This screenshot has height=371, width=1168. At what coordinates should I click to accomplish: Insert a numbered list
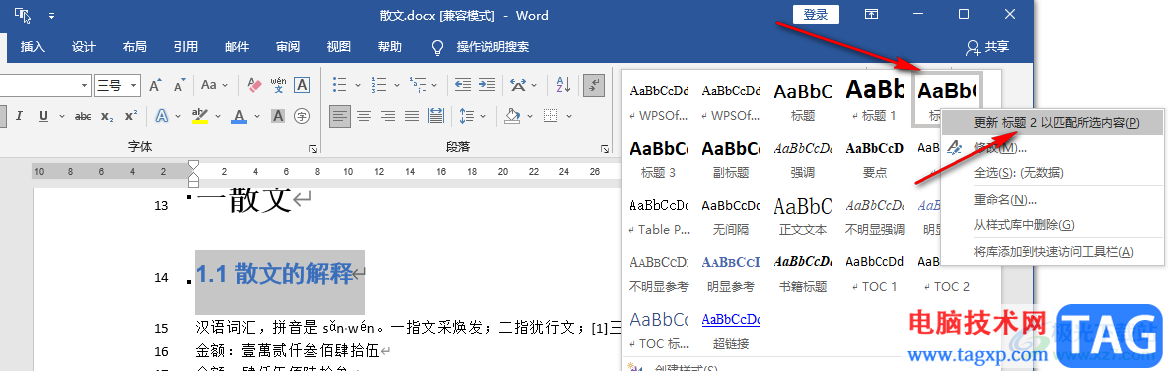pyautogui.click(x=378, y=85)
